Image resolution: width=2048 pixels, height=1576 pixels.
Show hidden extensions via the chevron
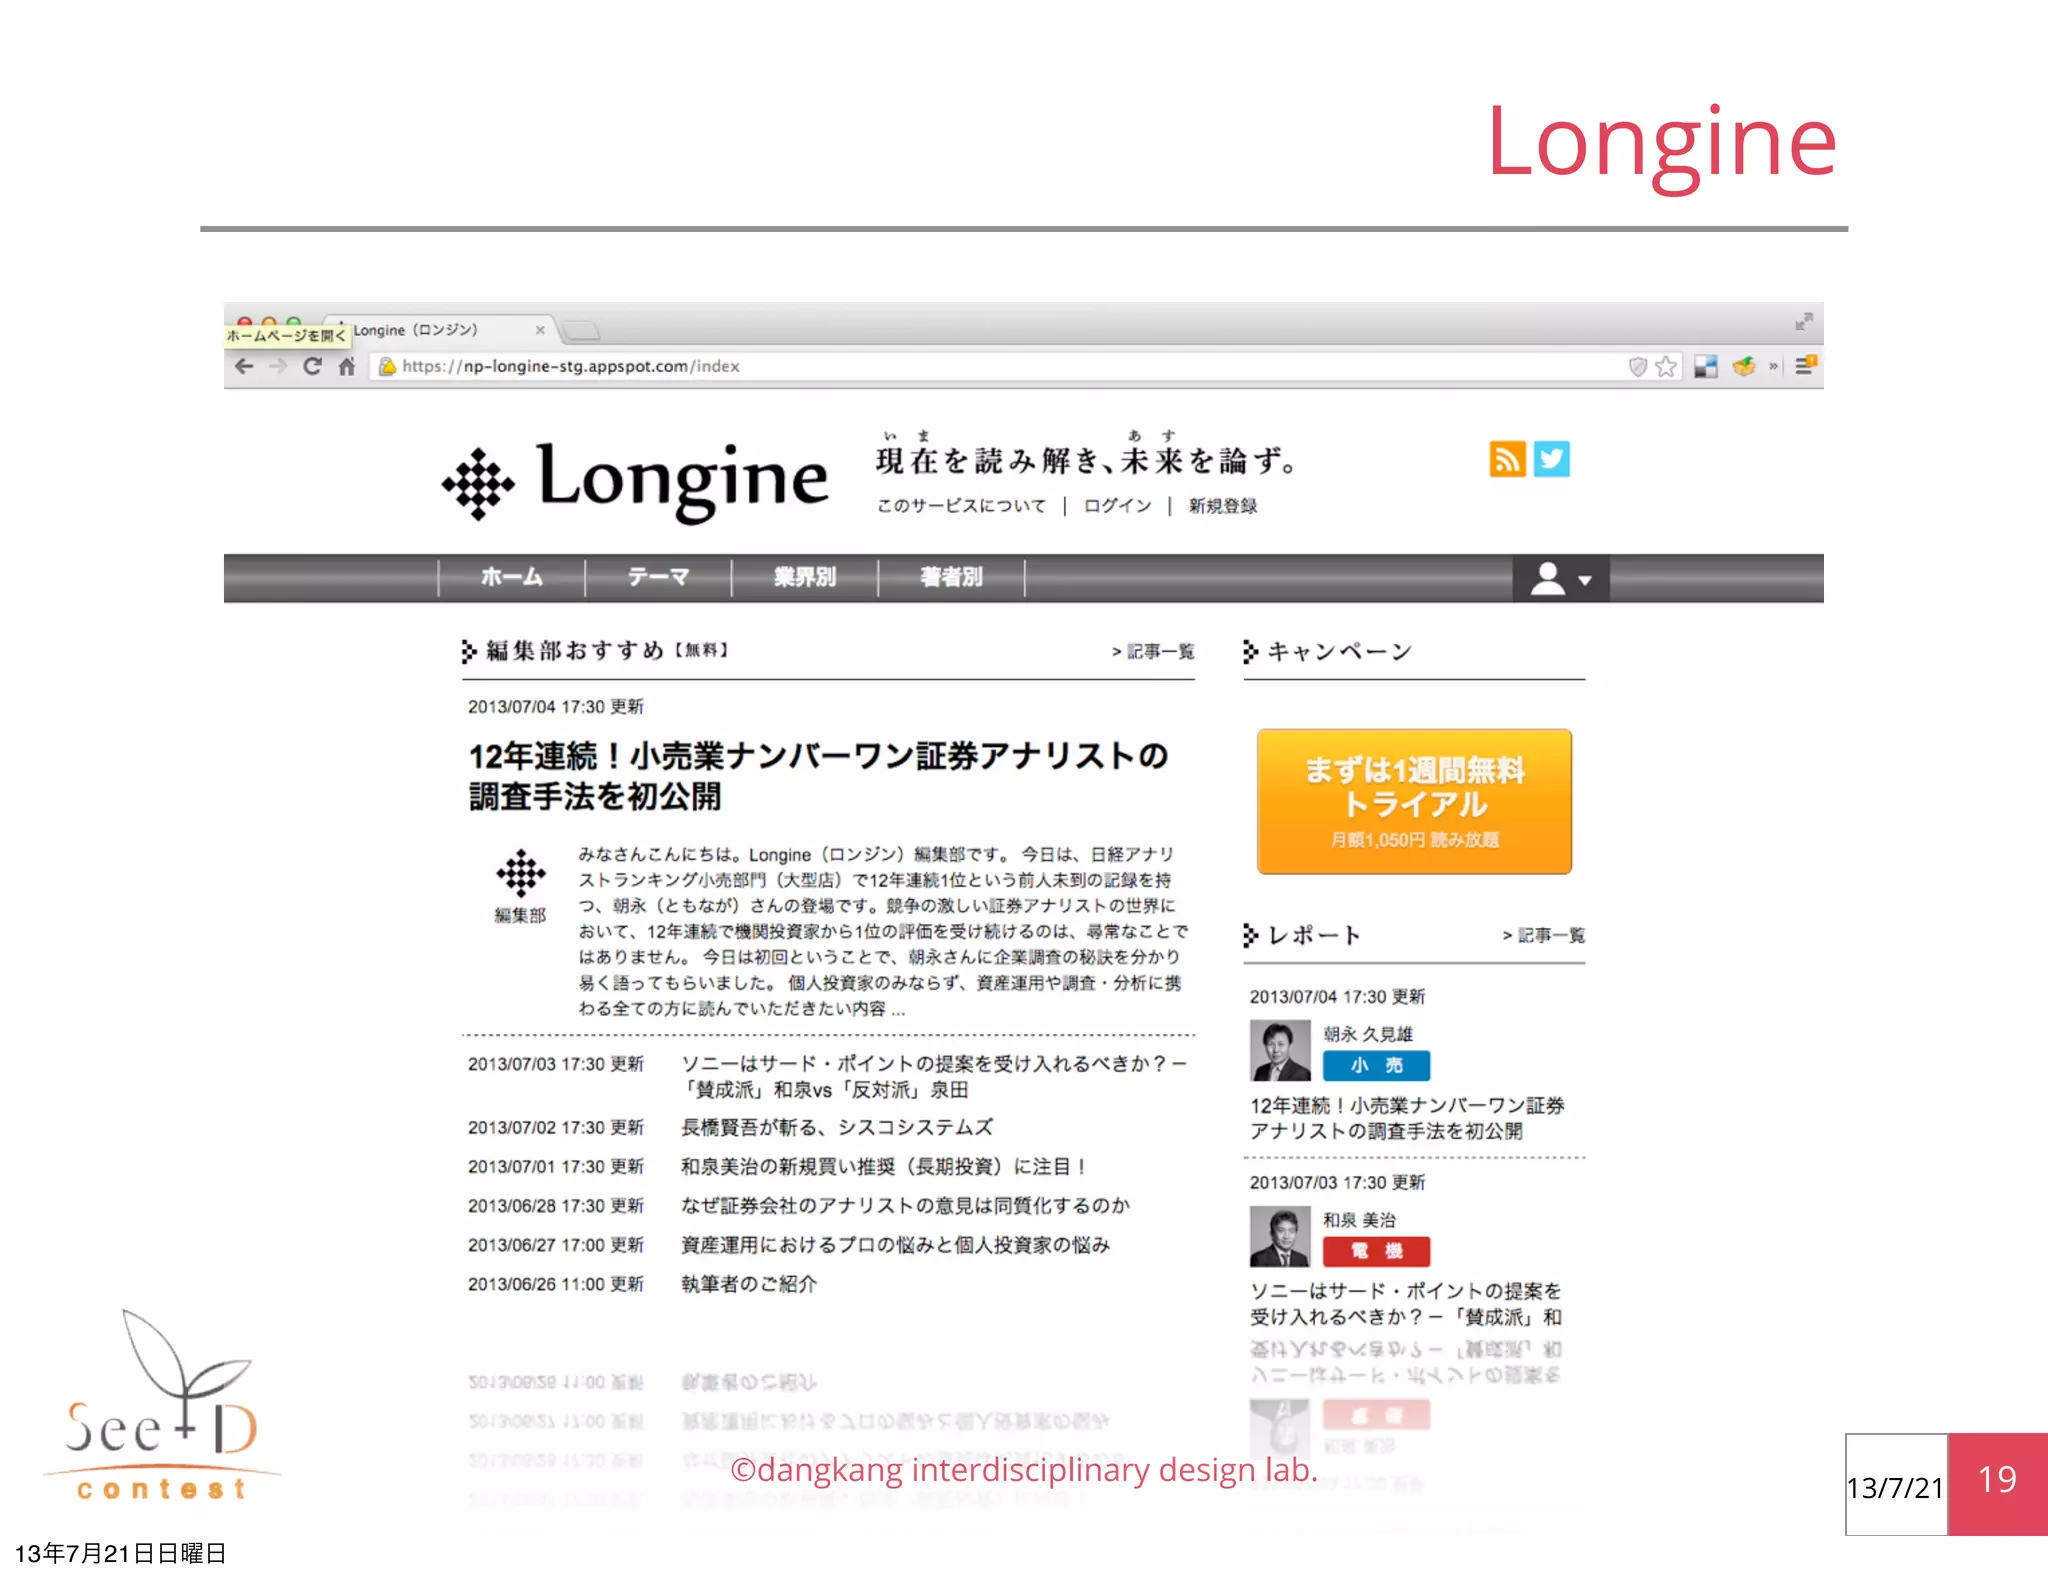click(x=1774, y=366)
